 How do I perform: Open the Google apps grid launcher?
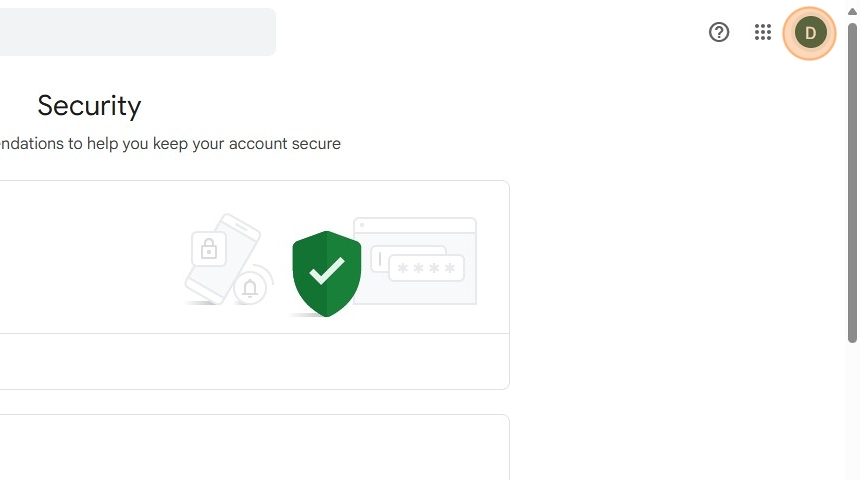(x=763, y=32)
